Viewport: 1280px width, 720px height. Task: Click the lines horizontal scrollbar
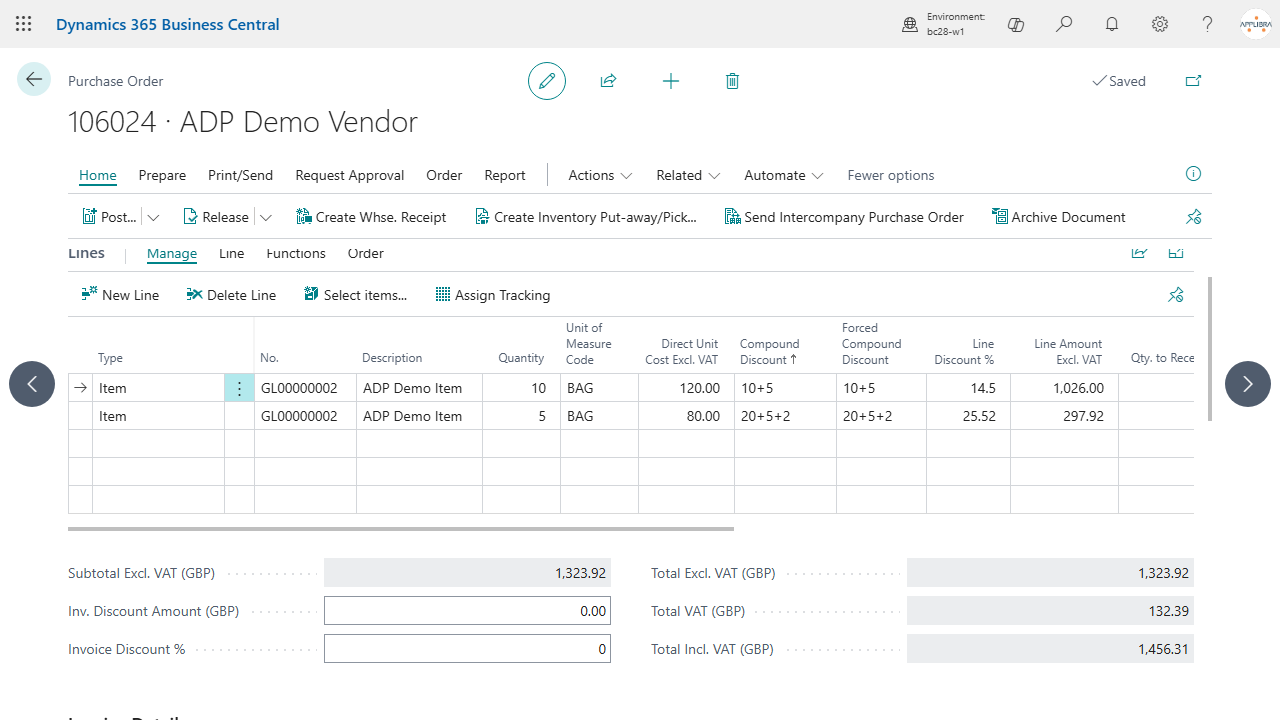[x=401, y=528]
